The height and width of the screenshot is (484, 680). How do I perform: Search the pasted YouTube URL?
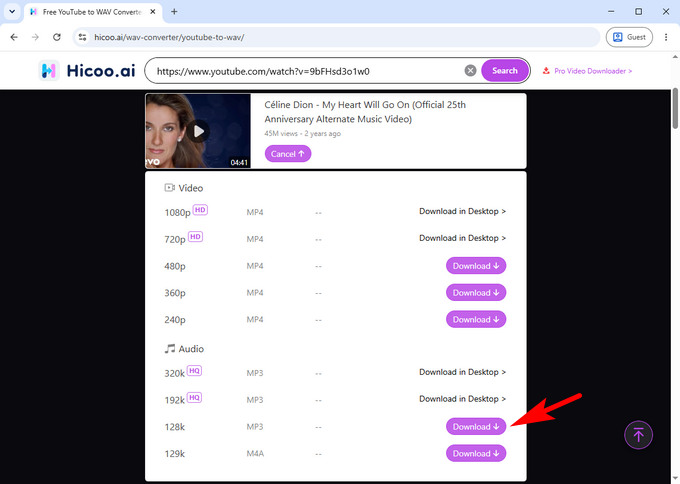coord(505,71)
